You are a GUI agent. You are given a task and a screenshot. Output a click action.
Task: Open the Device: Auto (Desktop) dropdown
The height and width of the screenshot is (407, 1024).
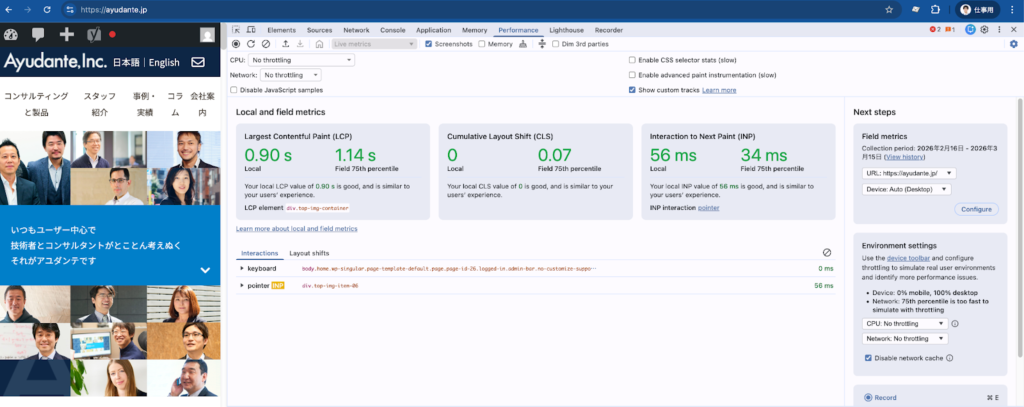coord(906,189)
